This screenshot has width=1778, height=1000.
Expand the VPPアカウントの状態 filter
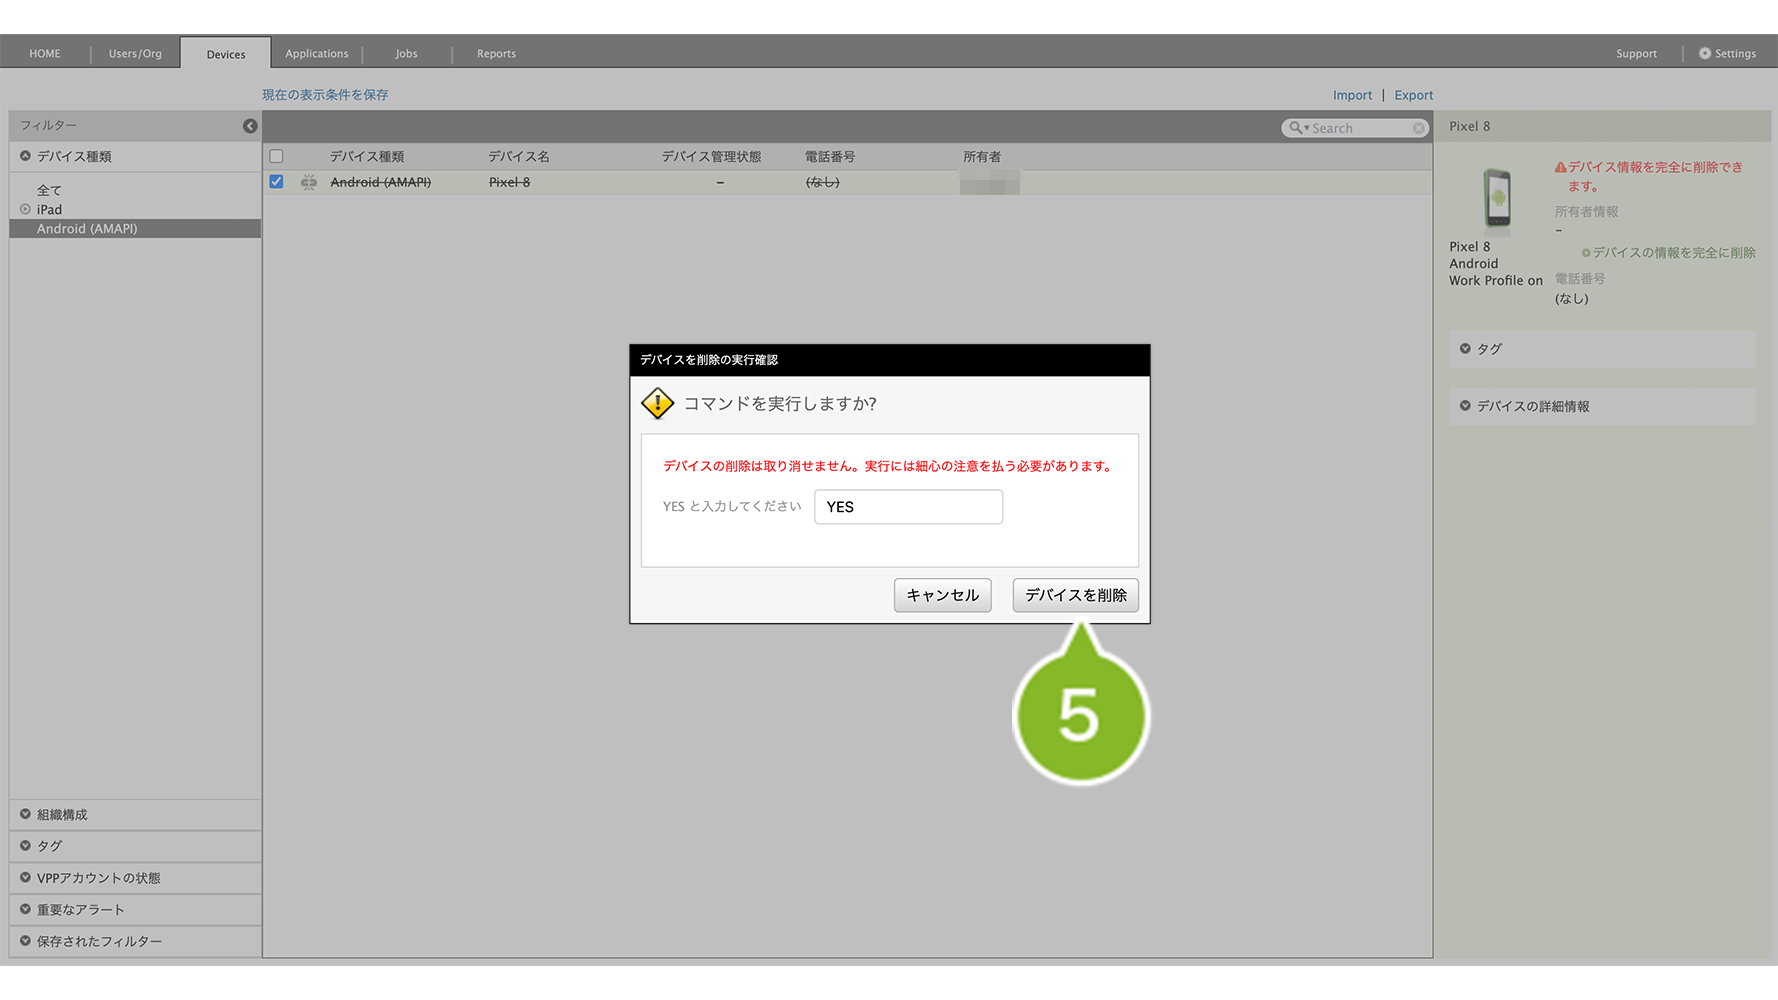tap(135, 878)
